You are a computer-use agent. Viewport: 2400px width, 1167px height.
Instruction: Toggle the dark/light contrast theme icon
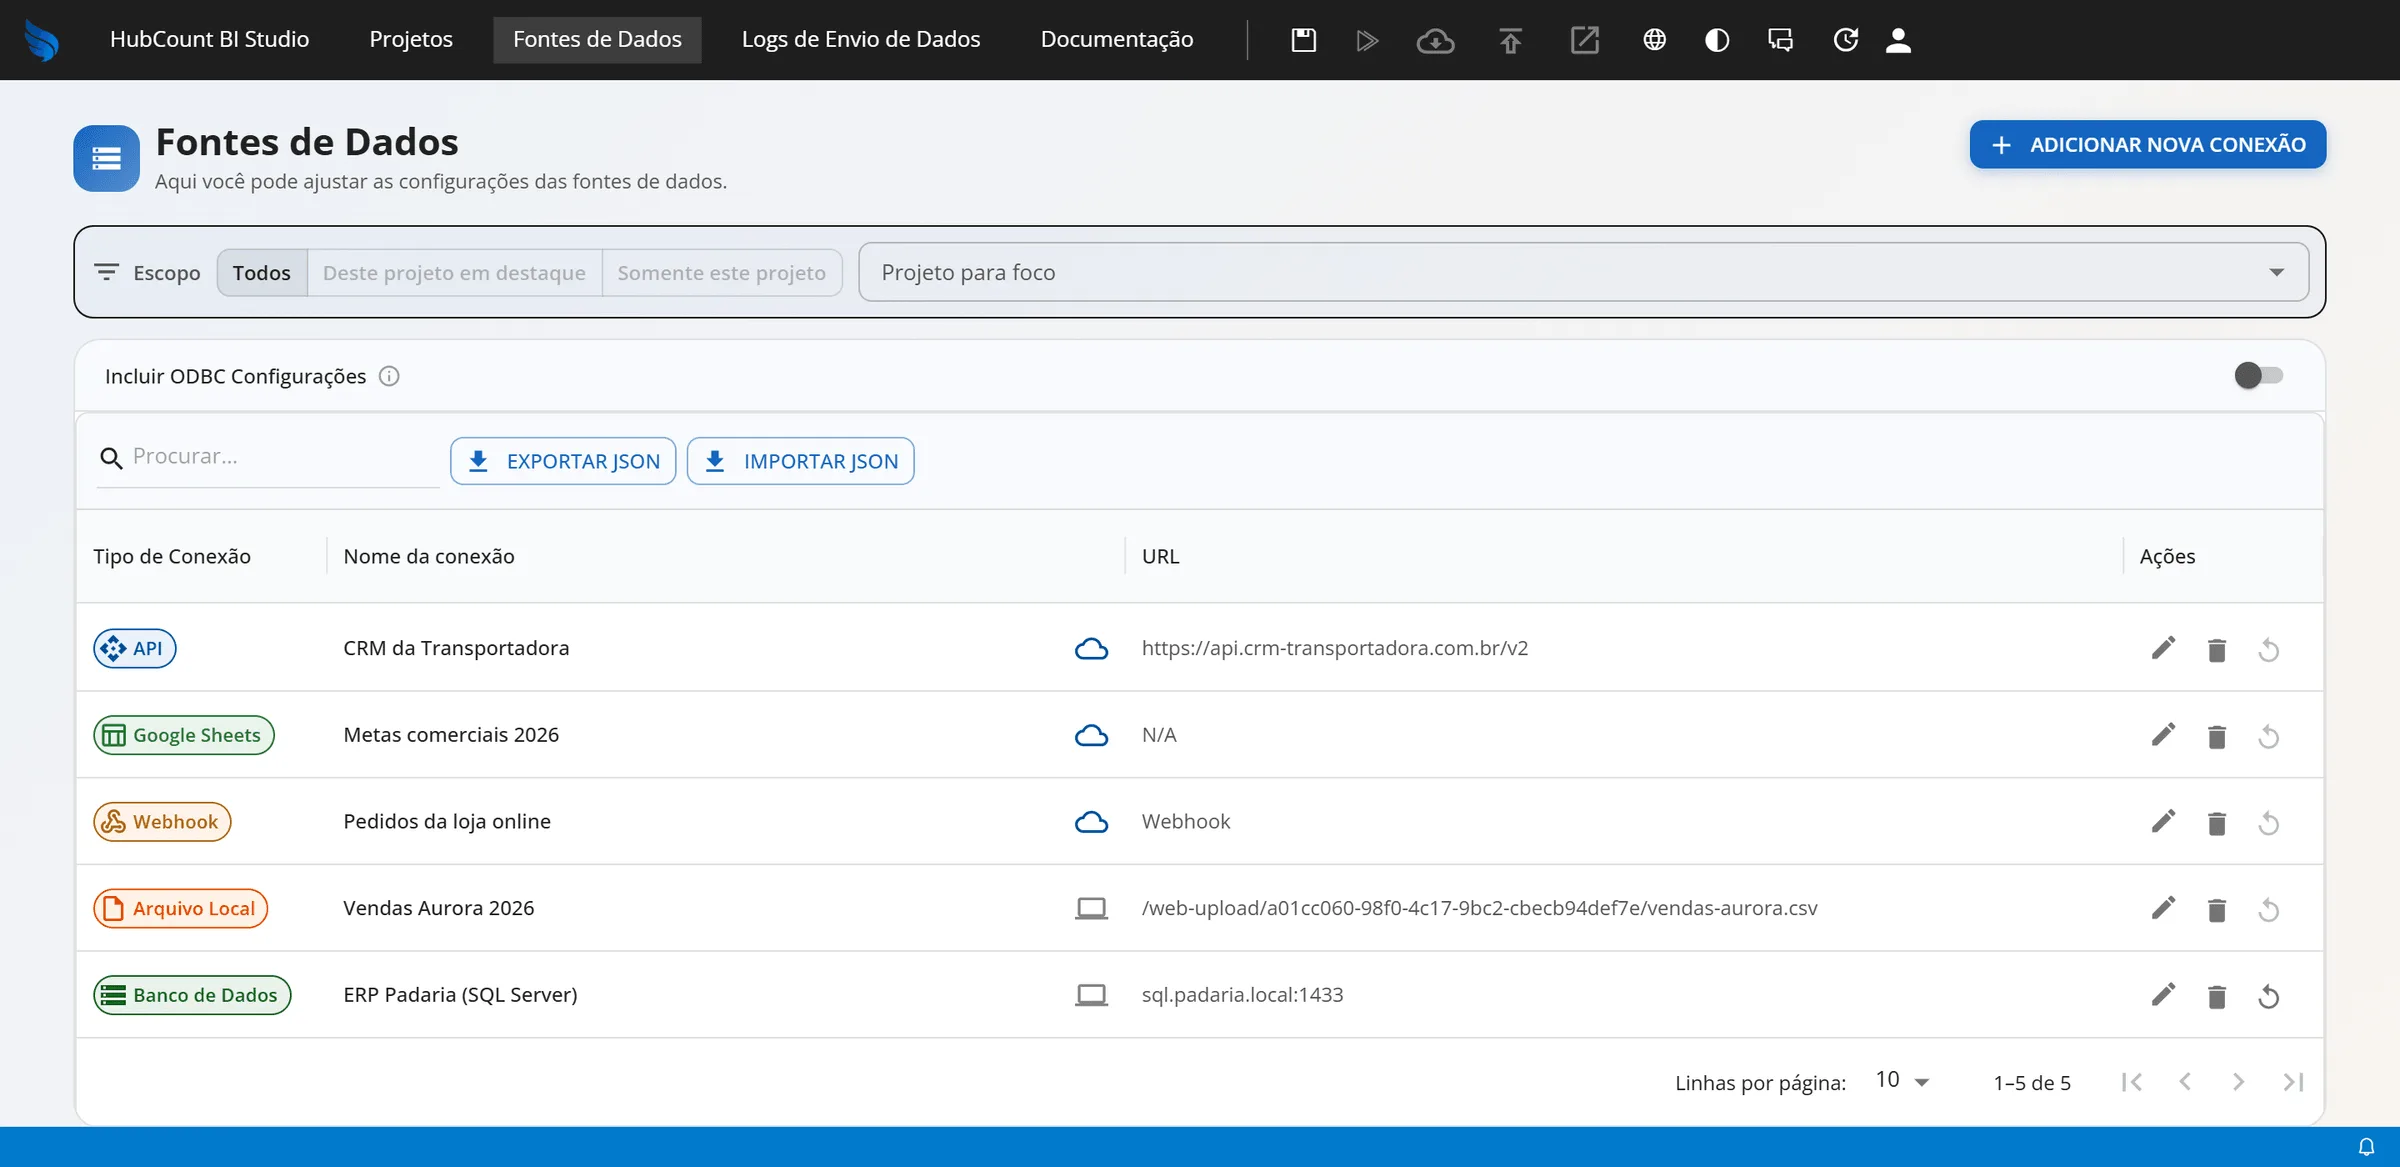coord(1717,40)
